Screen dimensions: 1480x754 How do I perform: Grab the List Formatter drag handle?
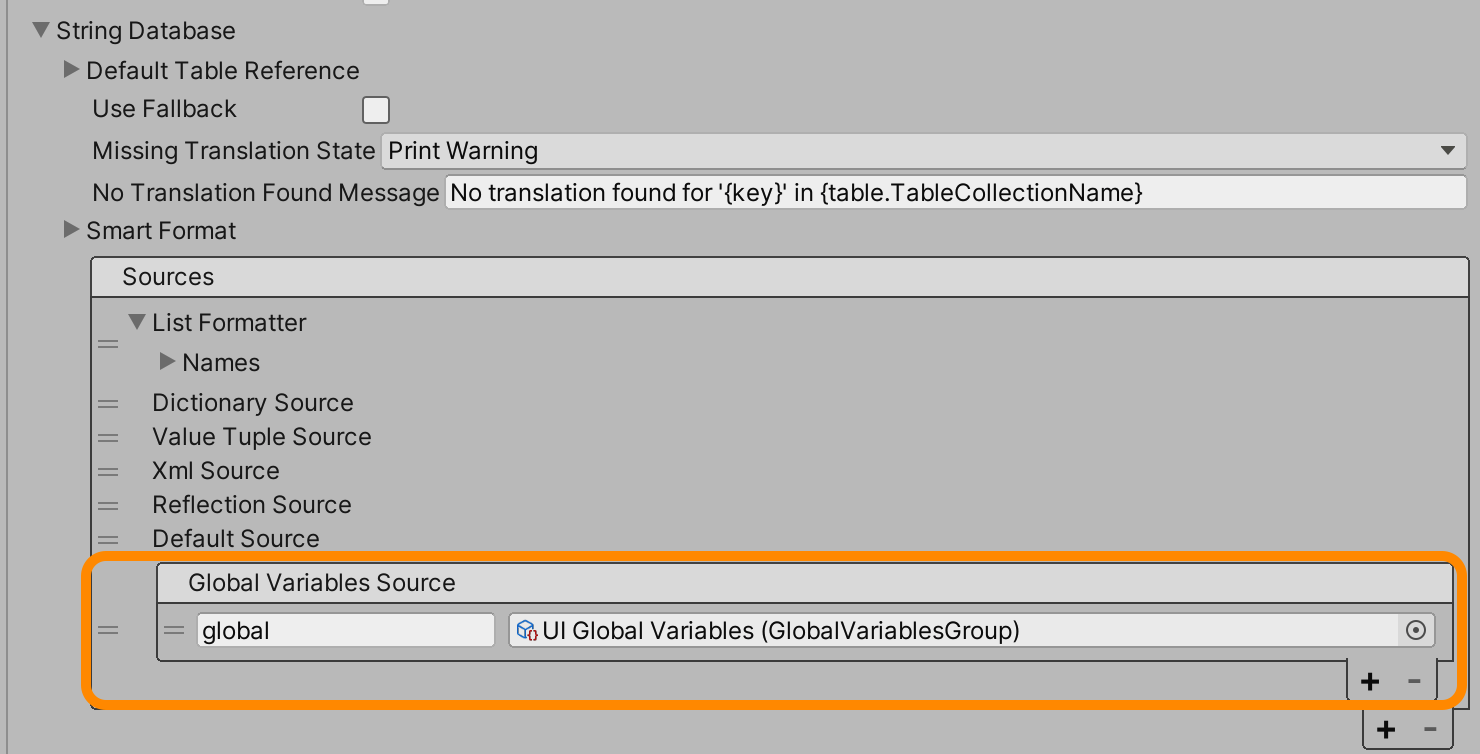click(x=108, y=343)
